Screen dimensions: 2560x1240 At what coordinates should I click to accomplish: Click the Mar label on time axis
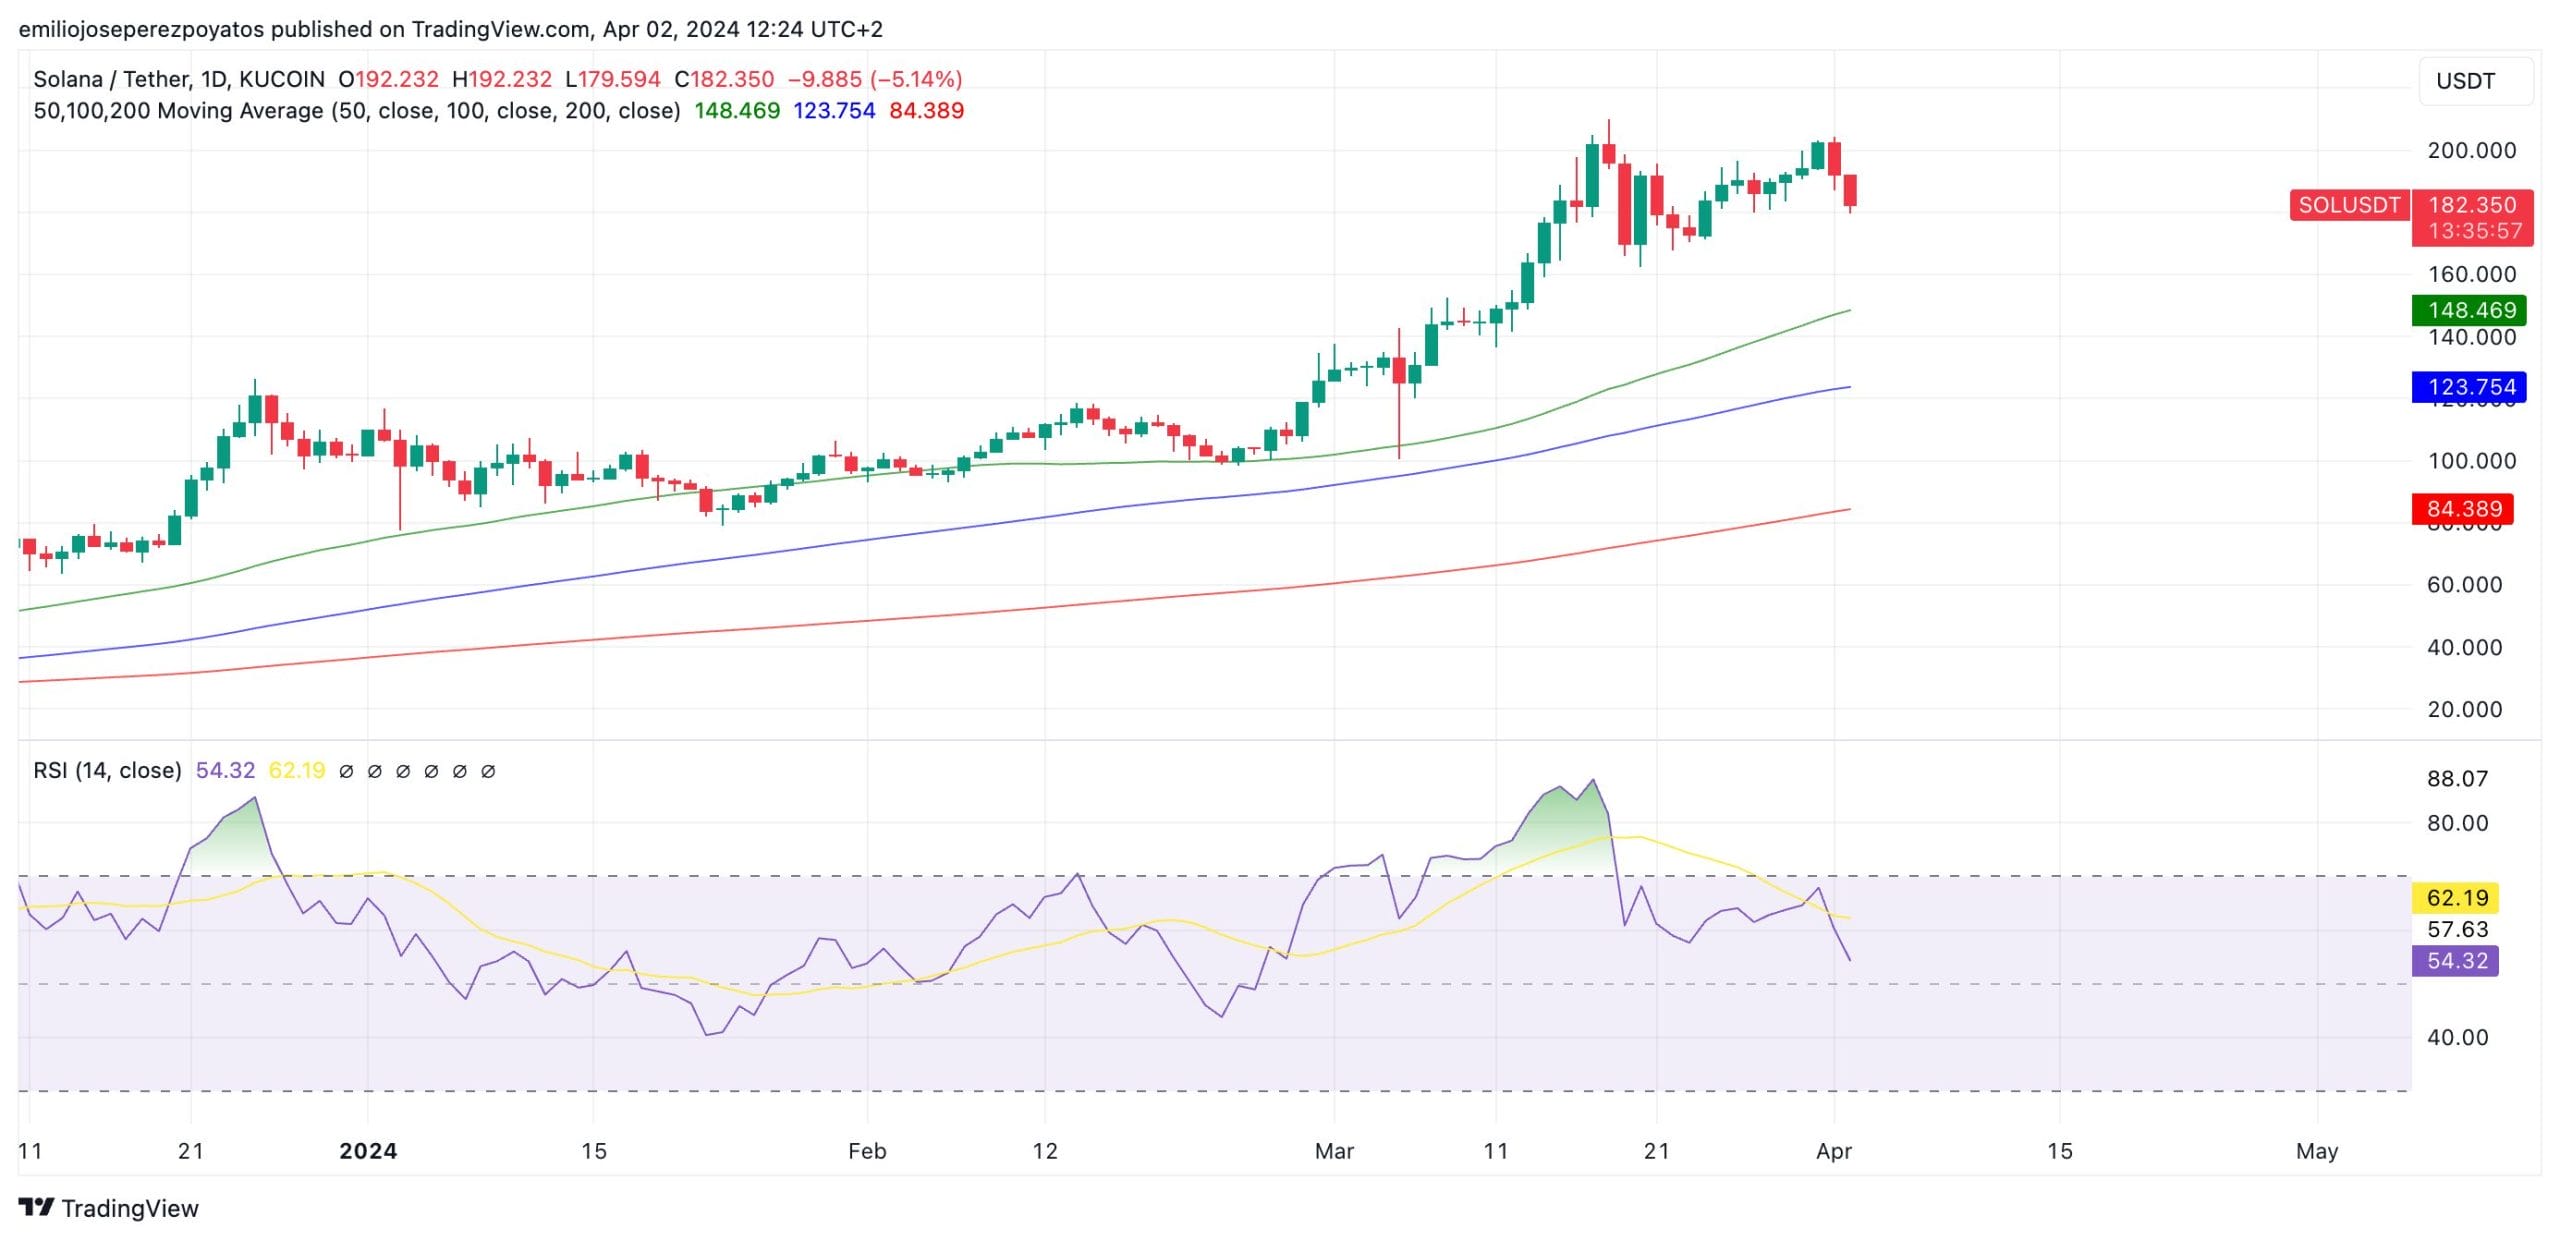(1333, 1151)
